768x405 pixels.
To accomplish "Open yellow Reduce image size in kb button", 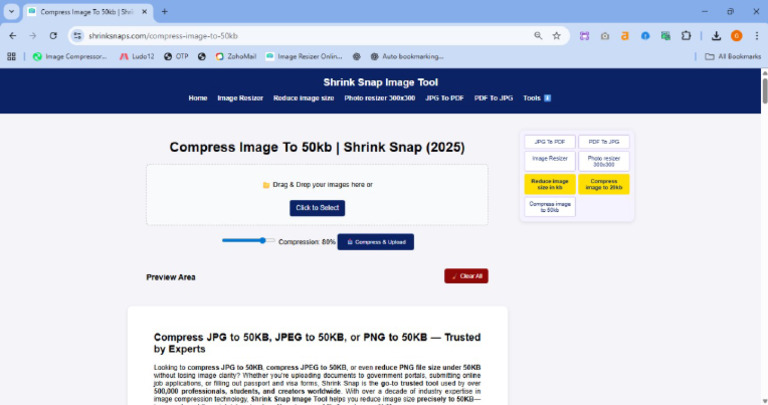I will tap(550, 184).
